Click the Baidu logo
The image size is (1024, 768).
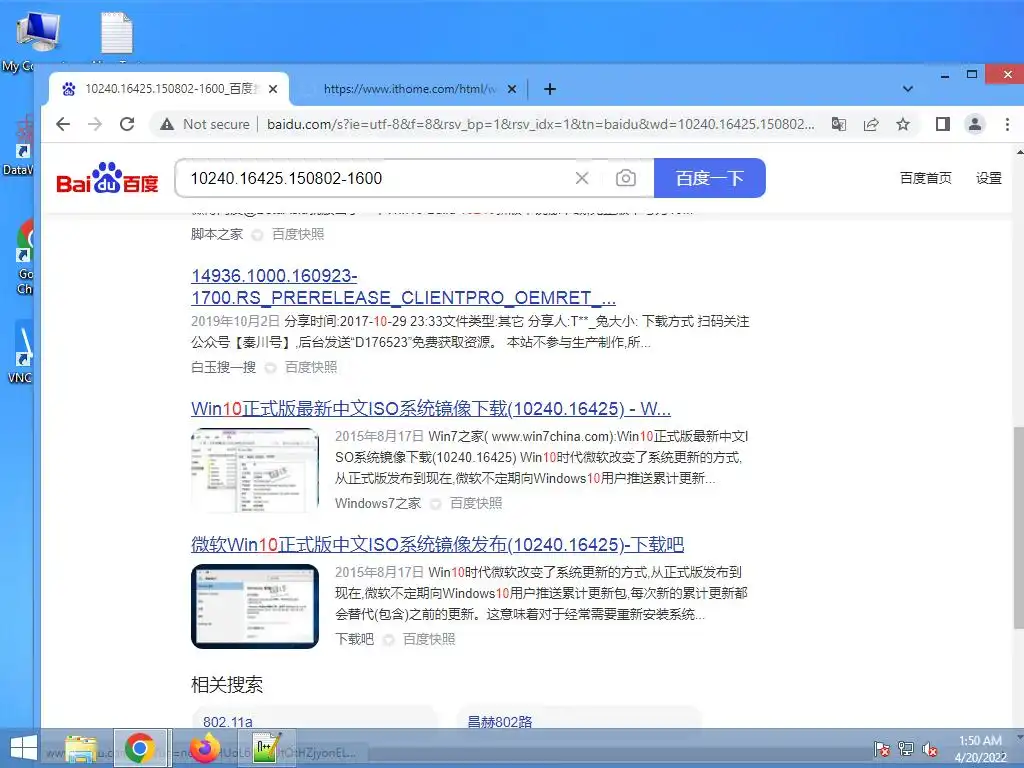coord(107,178)
